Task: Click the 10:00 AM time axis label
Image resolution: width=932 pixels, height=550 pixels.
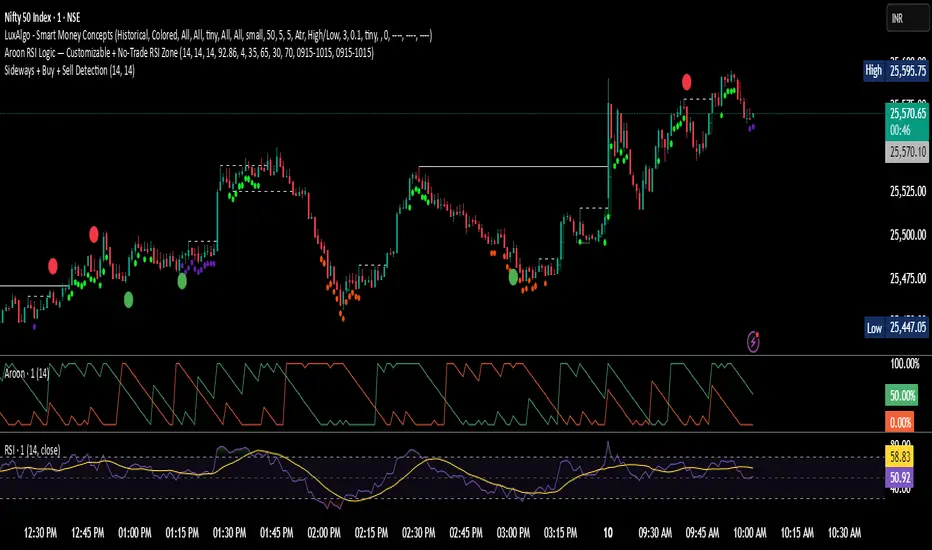Action: tap(750, 533)
